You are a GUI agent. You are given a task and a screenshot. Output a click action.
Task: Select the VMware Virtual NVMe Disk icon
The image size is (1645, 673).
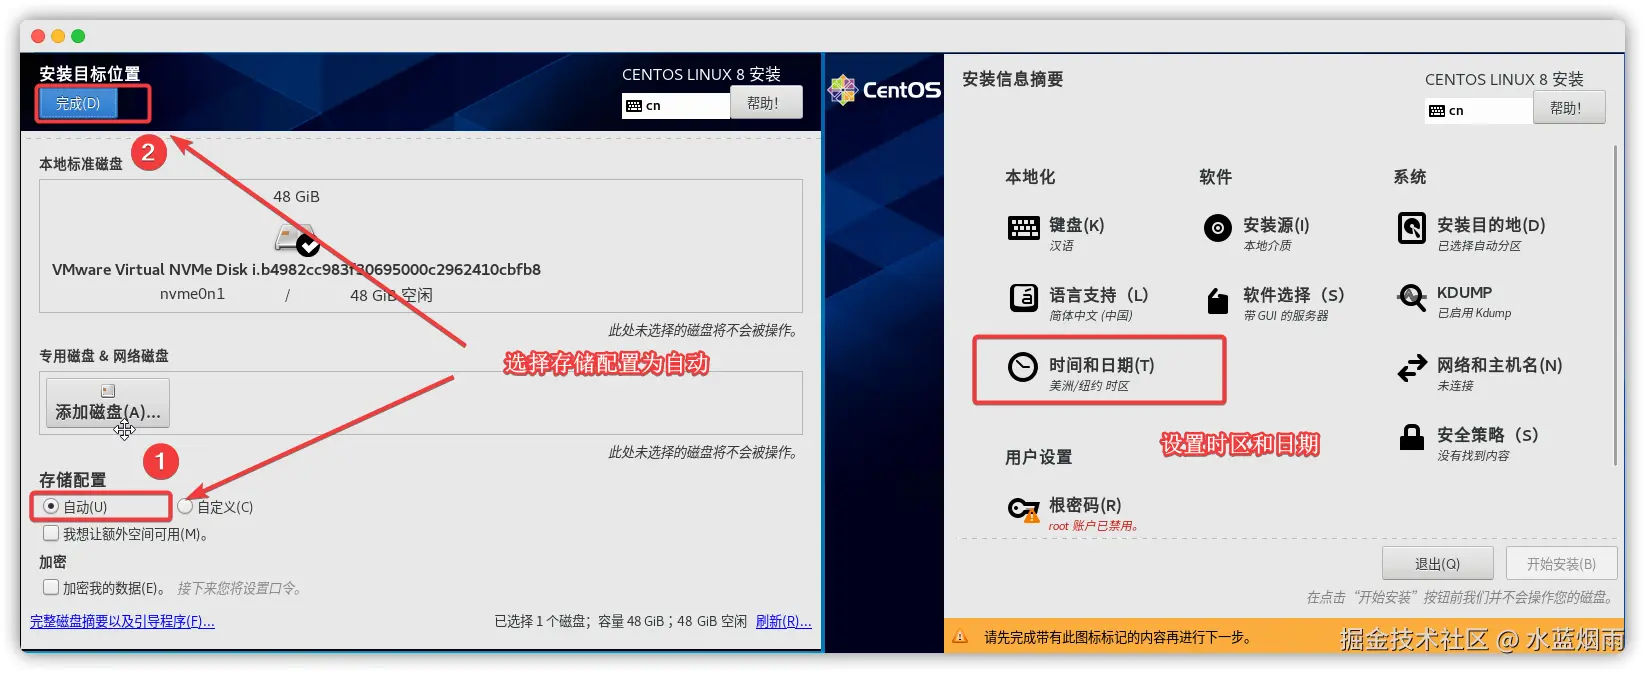point(296,238)
